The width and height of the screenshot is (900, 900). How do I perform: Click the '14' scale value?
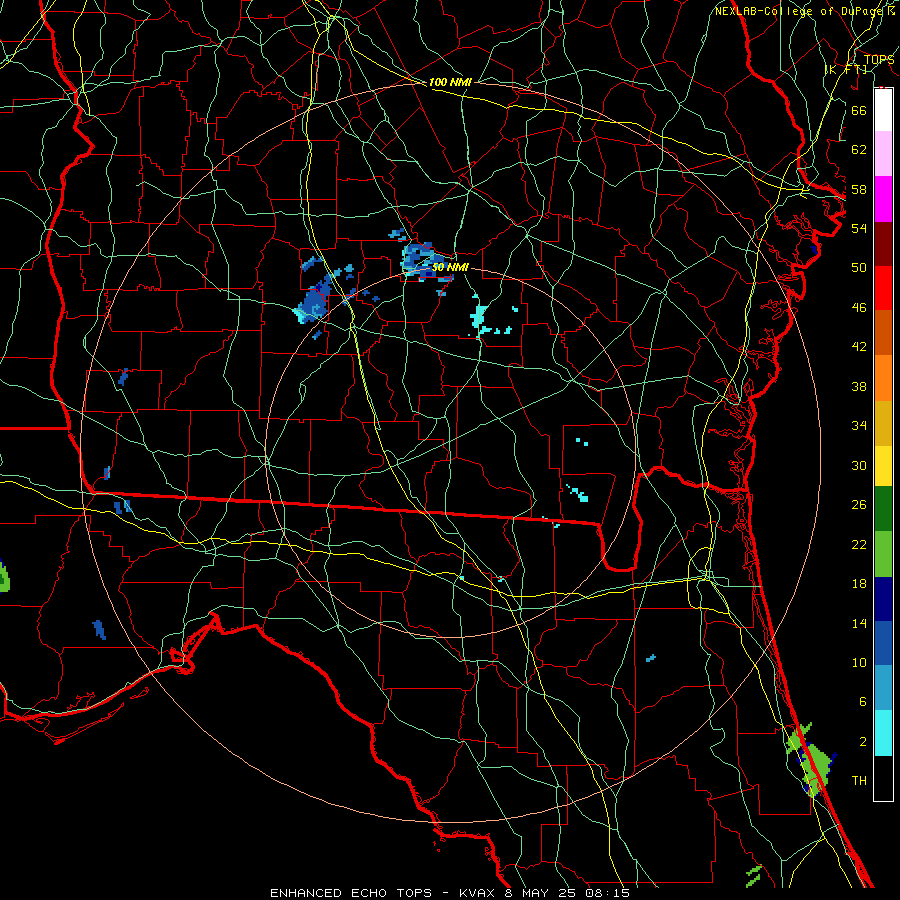pyautogui.click(x=859, y=623)
